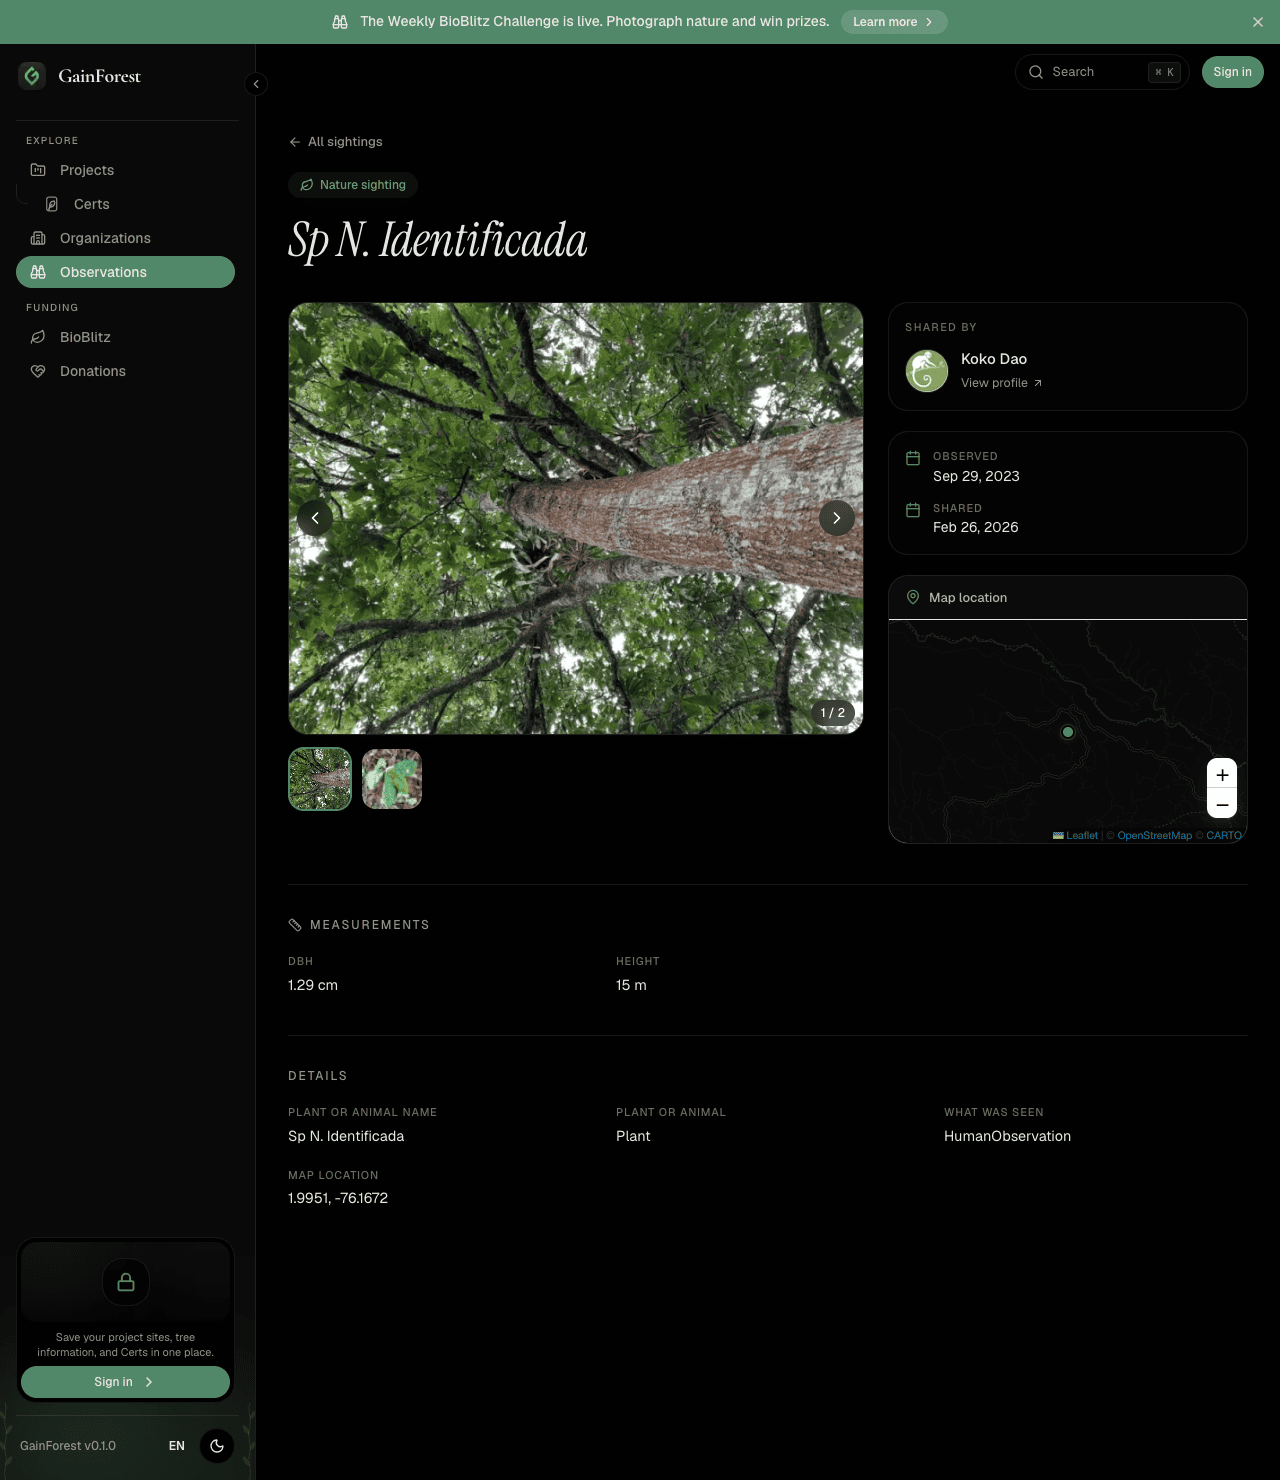Open BioBlitz under Funding
This screenshot has width=1280, height=1480.
126,337
